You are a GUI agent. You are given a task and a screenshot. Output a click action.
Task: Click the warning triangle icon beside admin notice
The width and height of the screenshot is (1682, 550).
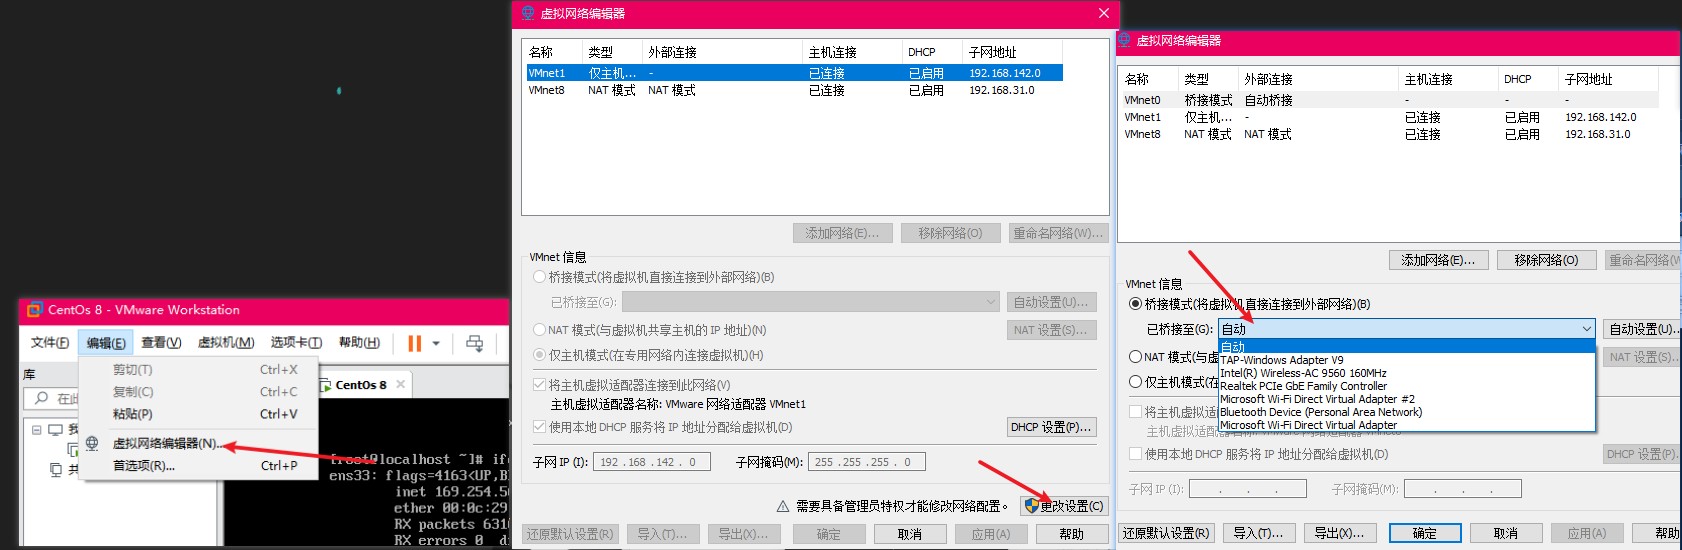point(784,506)
